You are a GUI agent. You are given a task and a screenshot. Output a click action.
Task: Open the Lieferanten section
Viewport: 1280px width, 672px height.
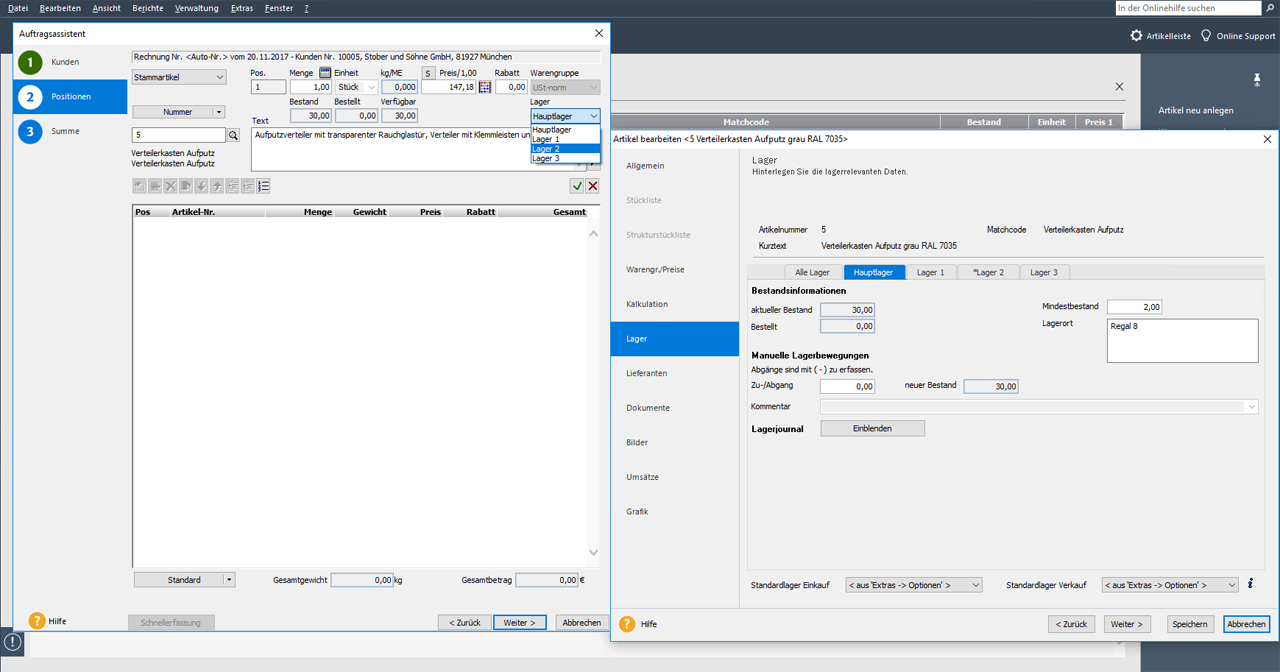pos(675,373)
